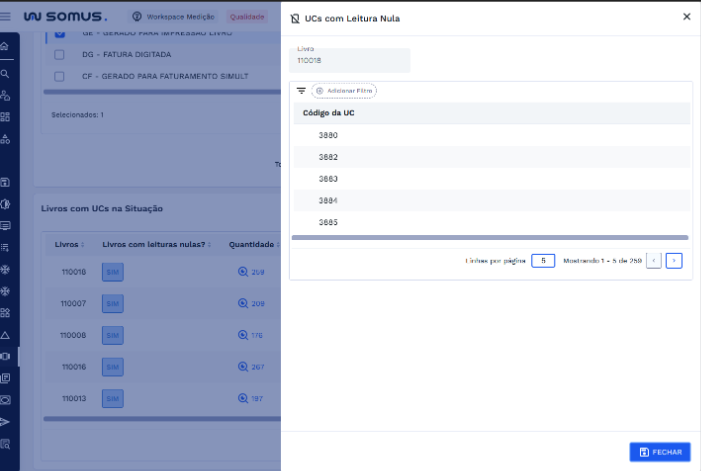Click the Livro input field 110018
This screenshot has width=701, height=471.
tap(350, 60)
